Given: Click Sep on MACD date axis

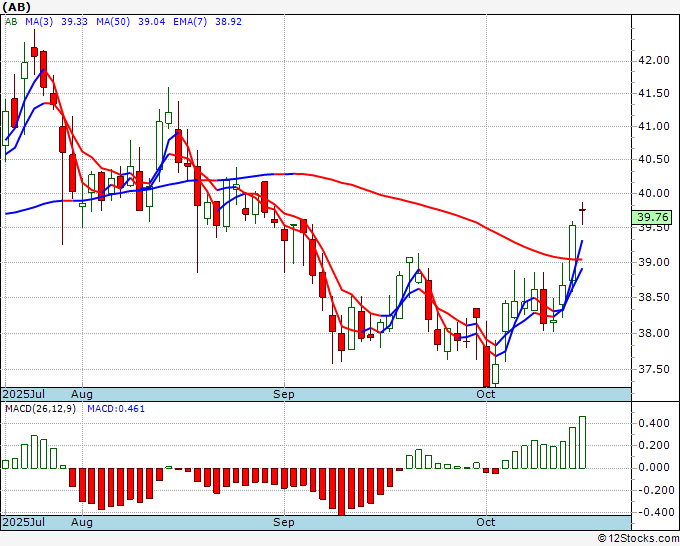Looking at the screenshot, I should click(x=284, y=522).
